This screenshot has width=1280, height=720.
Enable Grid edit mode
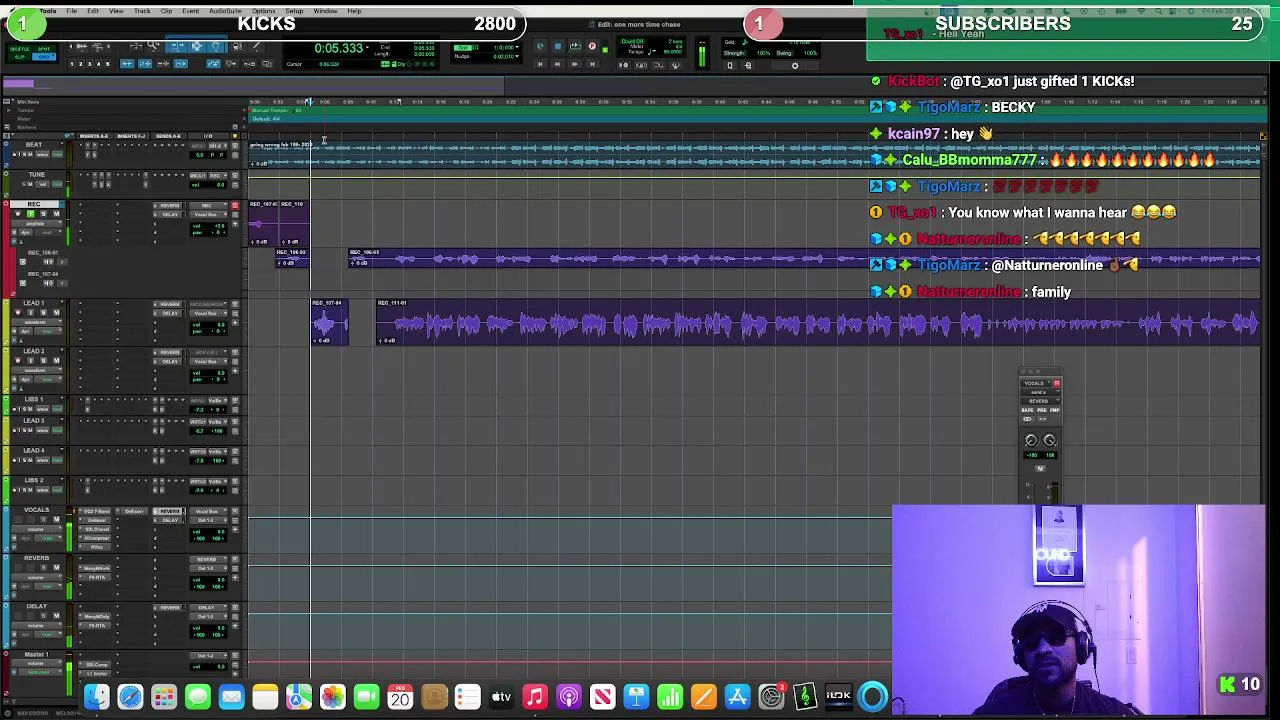click(x=44, y=57)
